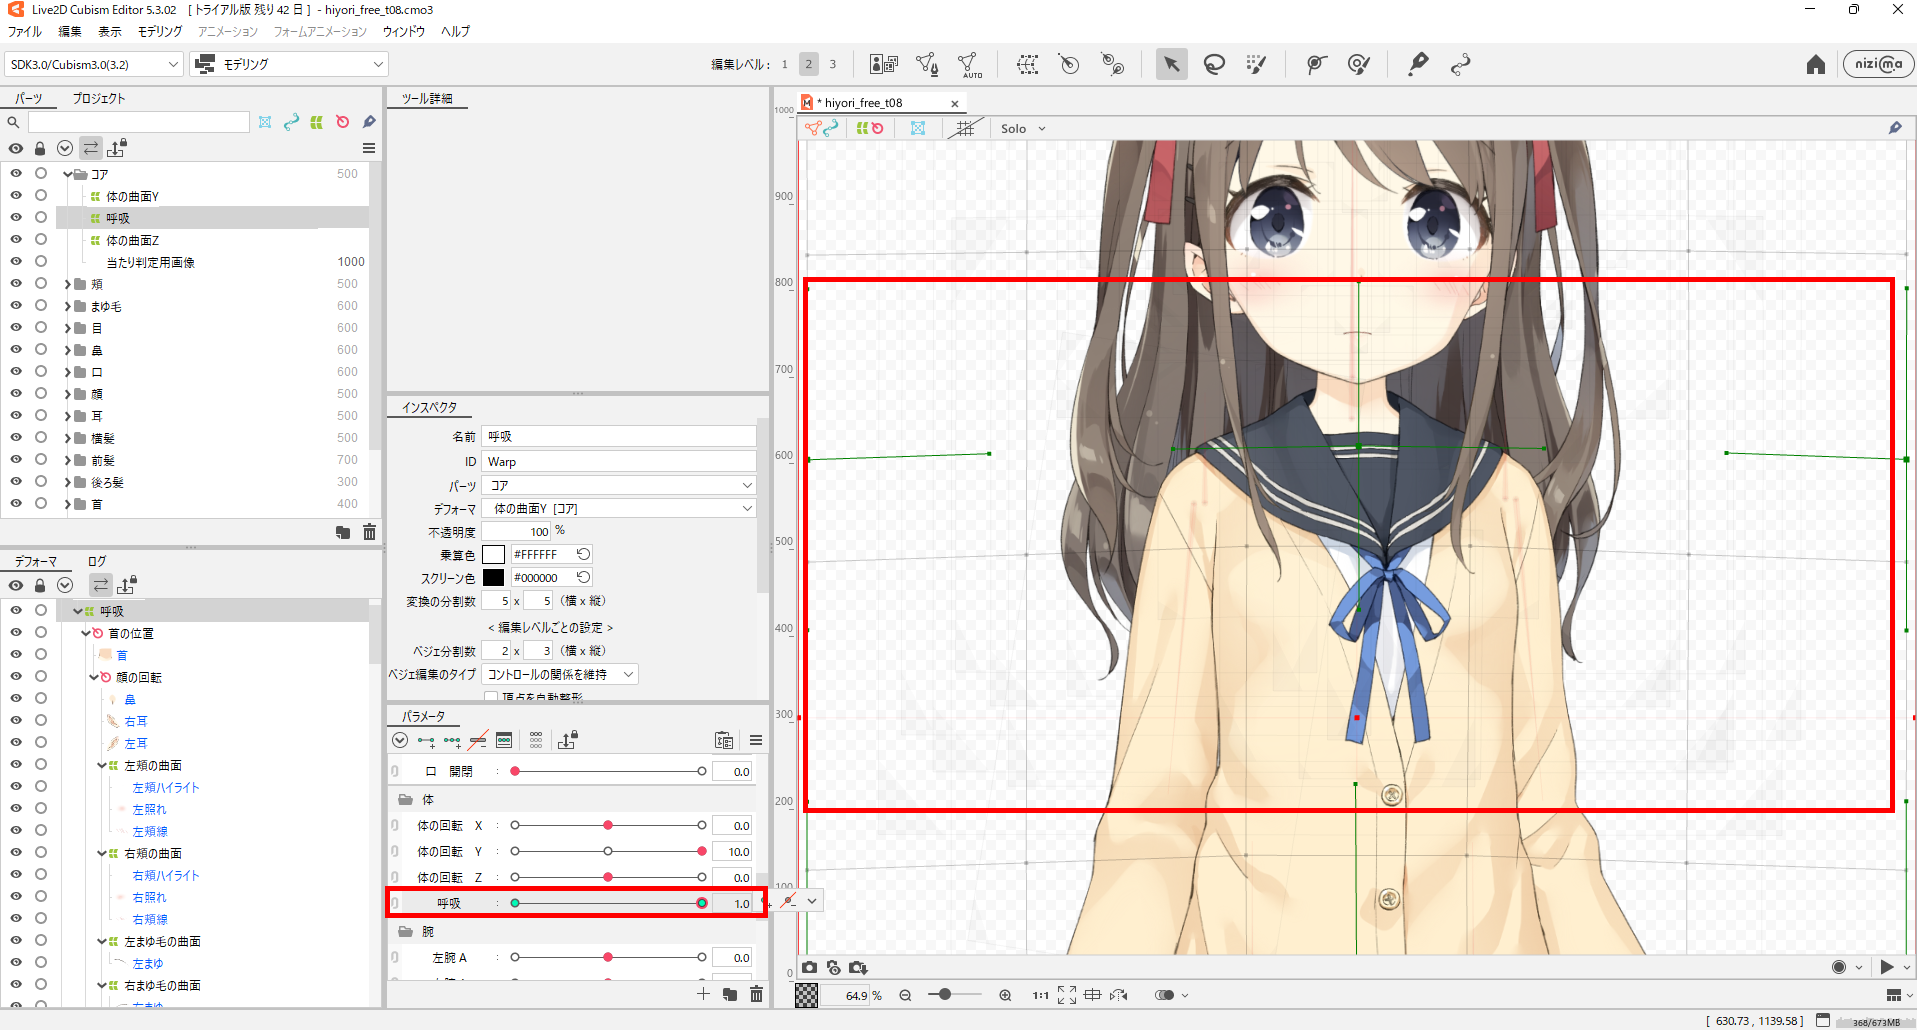Open the nizima button
Image resolution: width=1917 pixels, height=1030 pixels.
tap(1878, 64)
